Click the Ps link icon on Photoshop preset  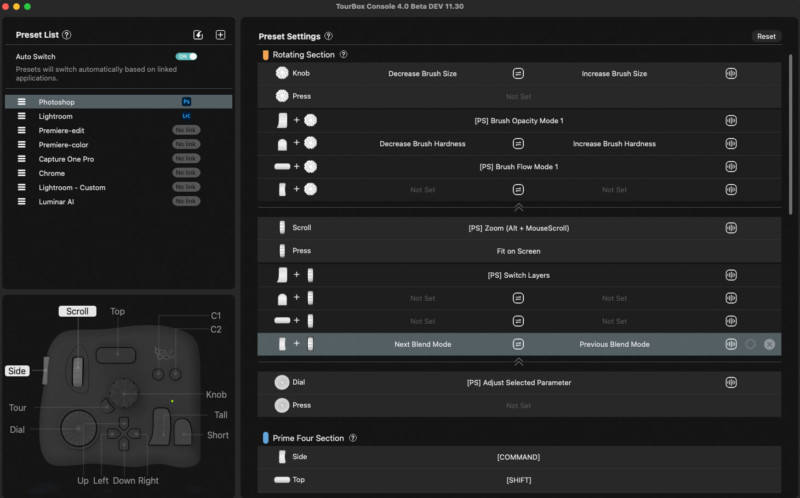pyautogui.click(x=186, y=102)
